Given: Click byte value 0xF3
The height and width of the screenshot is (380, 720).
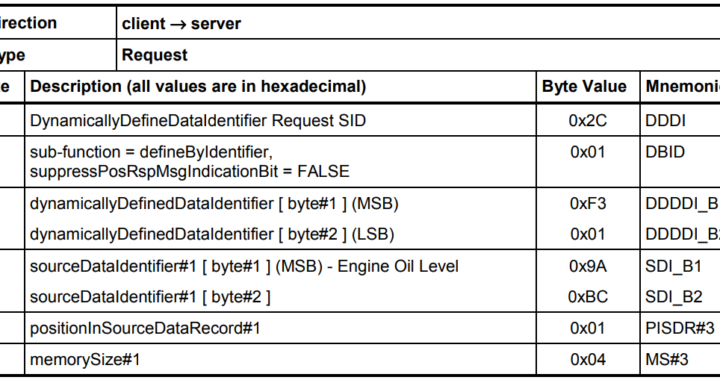Looking at the screenshot, I should pyautogui.click(x=588, y=203).
